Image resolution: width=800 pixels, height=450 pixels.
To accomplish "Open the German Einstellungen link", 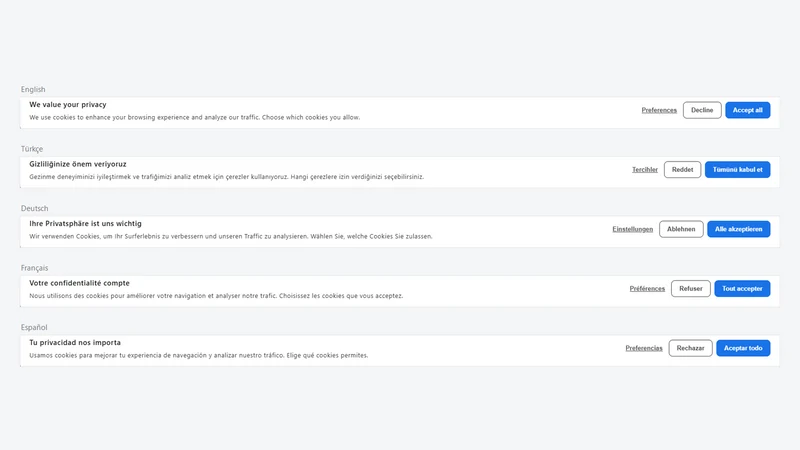I will coord(633,229).
